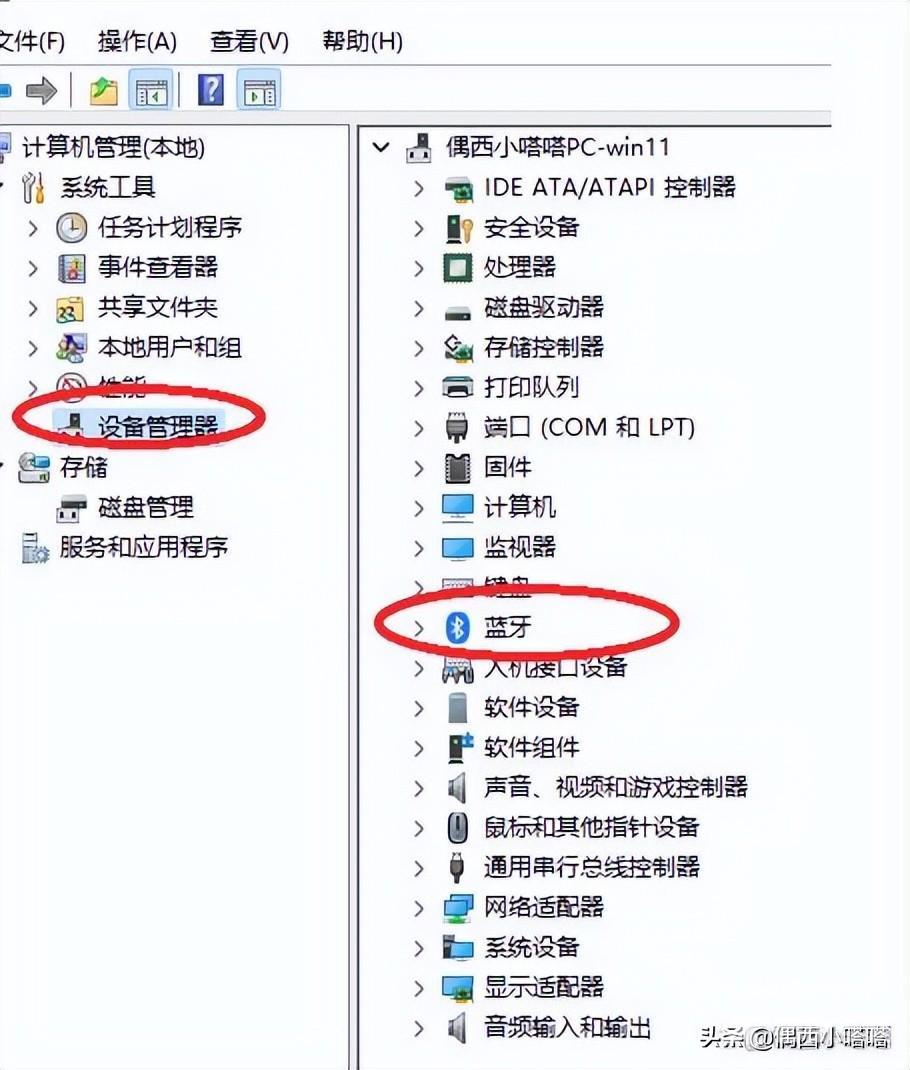The height and width of the screenshot is (1070, 910).
Task: Select 服务和应用程序 in the tree
Action: [143, 547]
